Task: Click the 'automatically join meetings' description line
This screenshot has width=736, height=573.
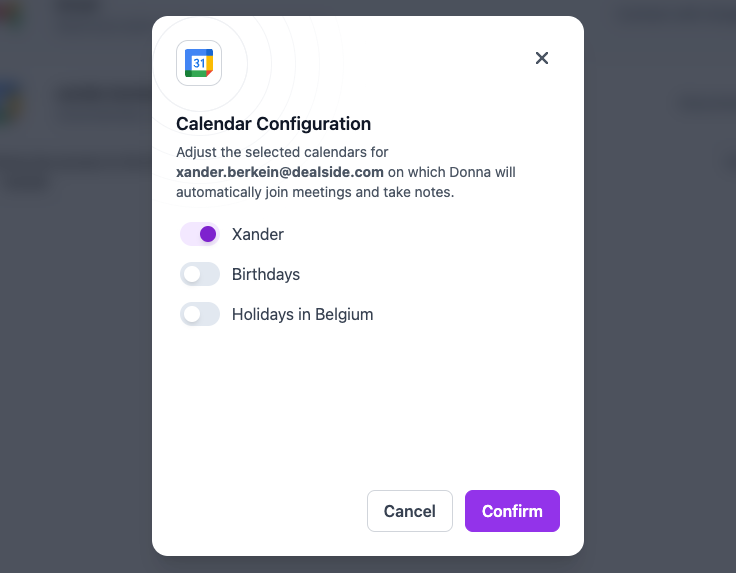Action: 315,192
